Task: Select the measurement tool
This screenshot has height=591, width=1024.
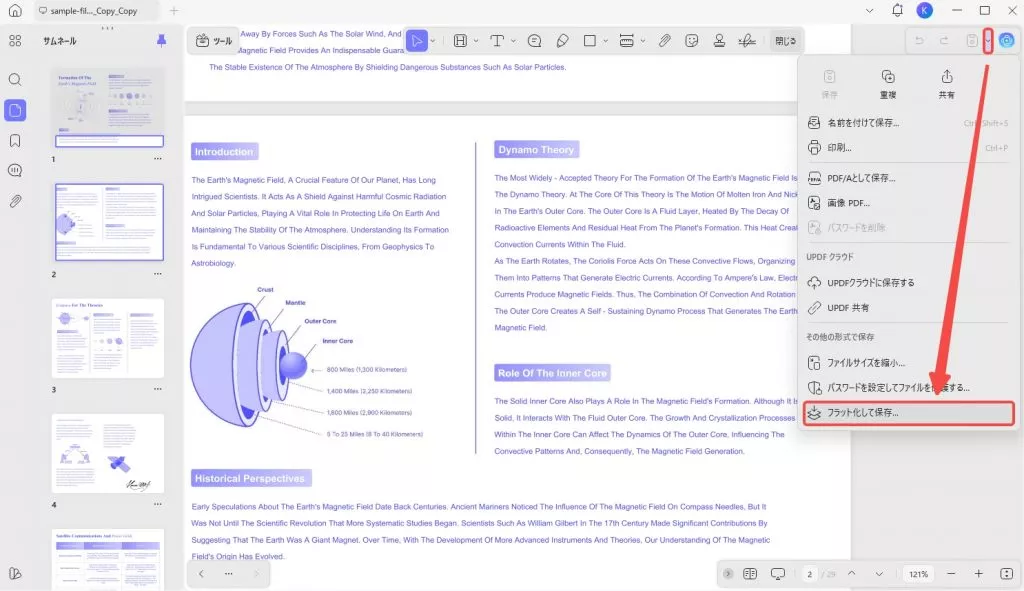Action: click(x=626, y=40)
